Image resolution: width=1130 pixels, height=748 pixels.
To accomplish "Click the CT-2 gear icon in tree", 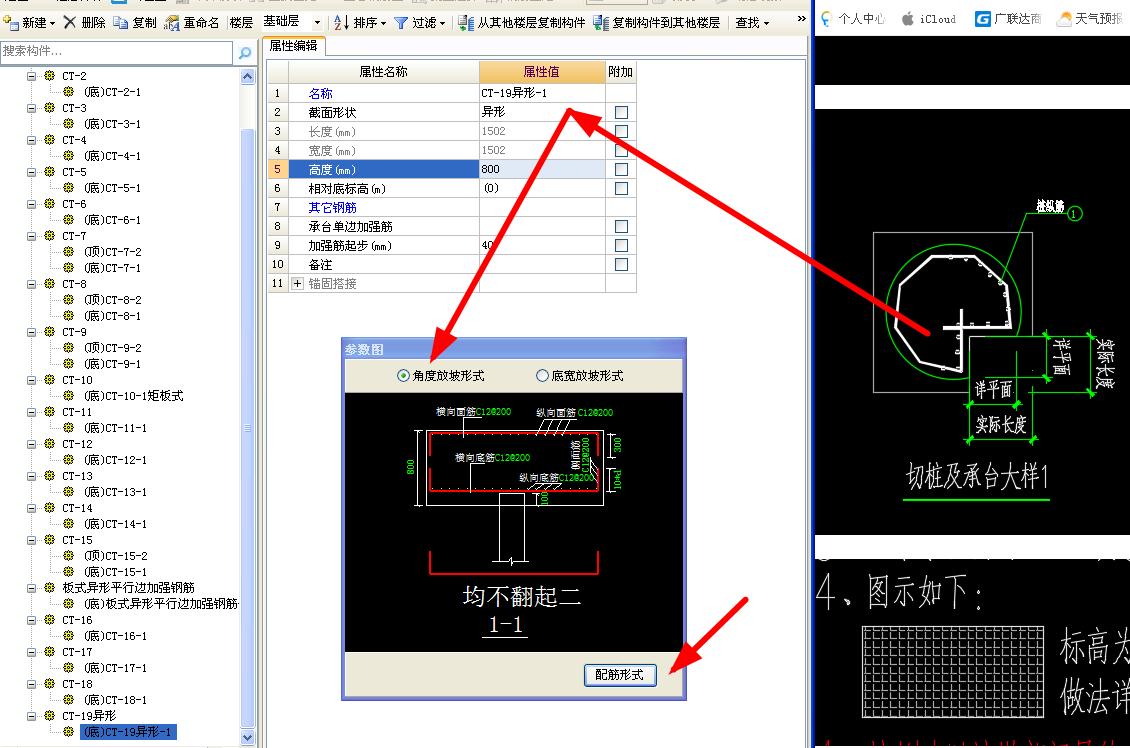I will (49, 76).
